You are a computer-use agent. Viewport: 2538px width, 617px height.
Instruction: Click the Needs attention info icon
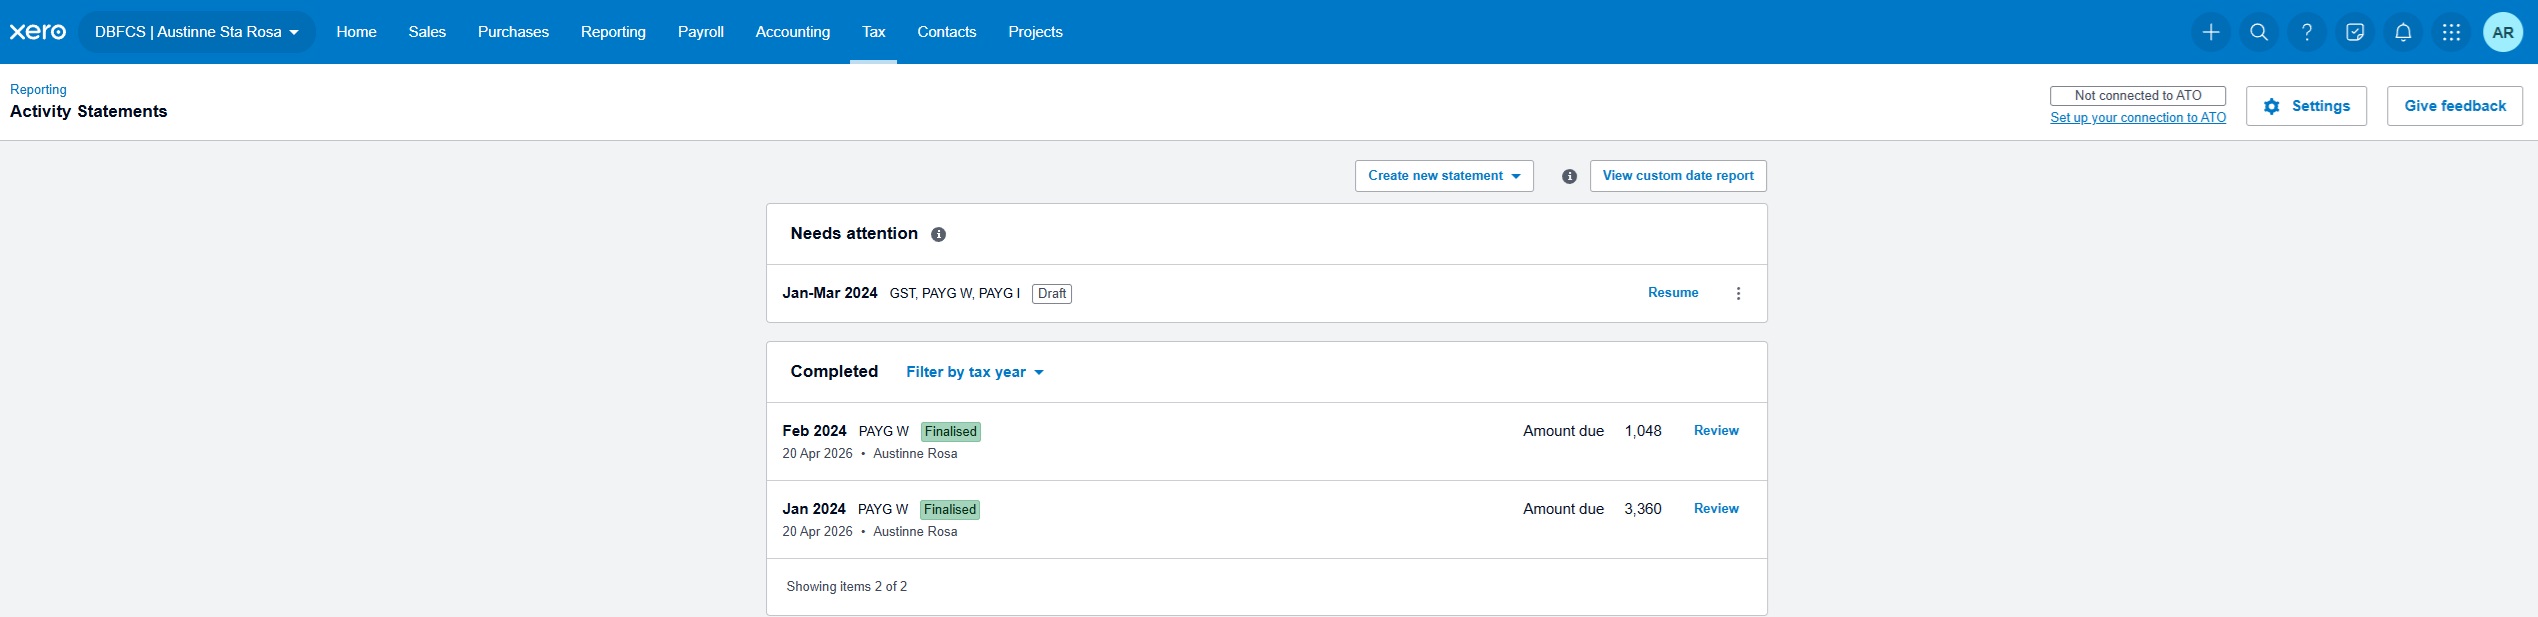coord(938,234)
